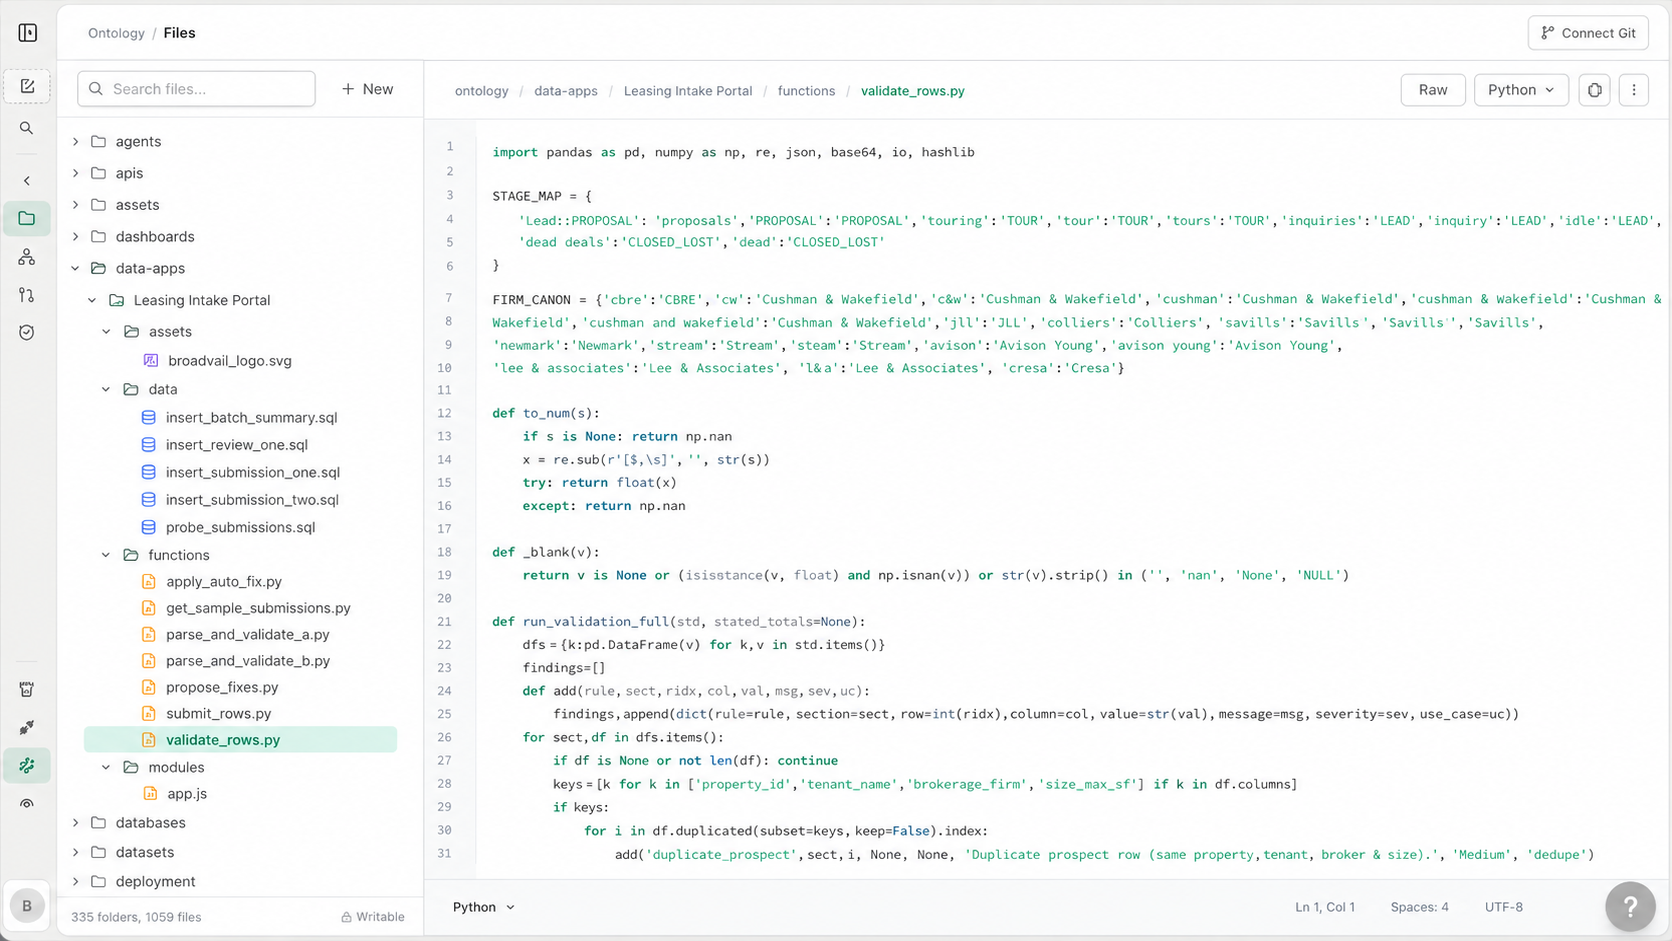Open the help question mark button
The height and width of the screenshot is (941, 1672).
[1630, 907]
